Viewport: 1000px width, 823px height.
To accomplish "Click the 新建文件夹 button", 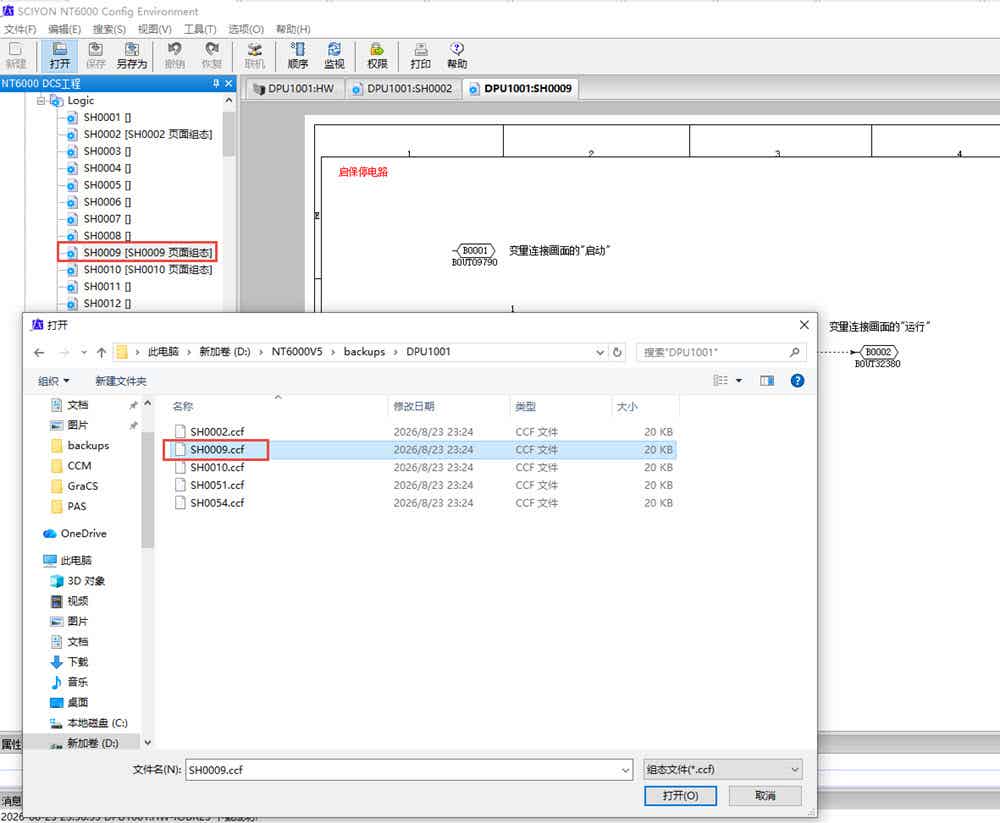I will (121, 381).
